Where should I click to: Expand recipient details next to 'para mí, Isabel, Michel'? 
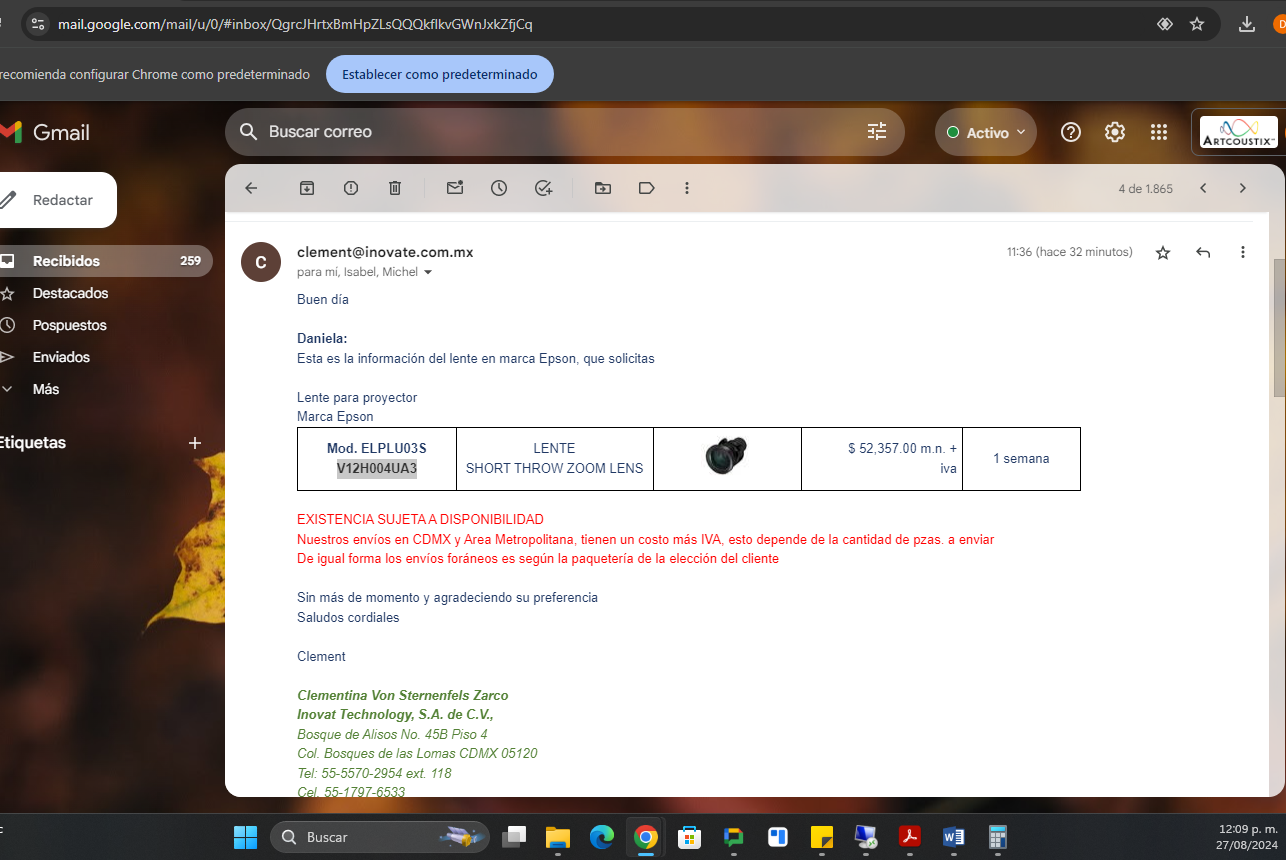pos(429,273)
